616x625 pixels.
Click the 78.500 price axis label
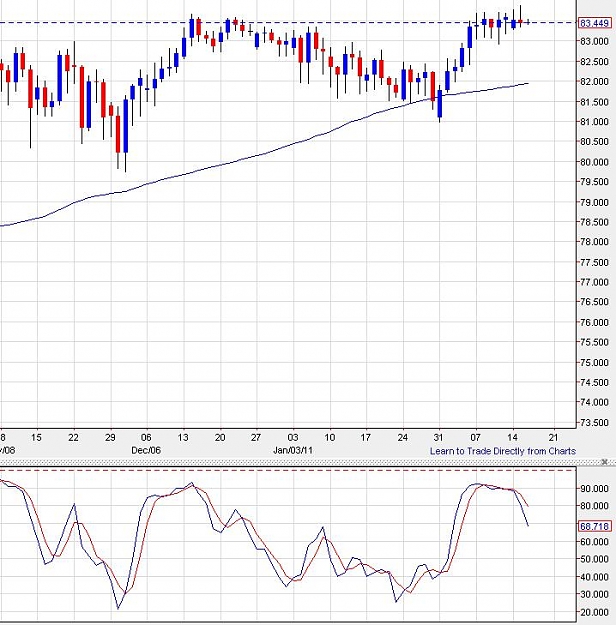594,222
